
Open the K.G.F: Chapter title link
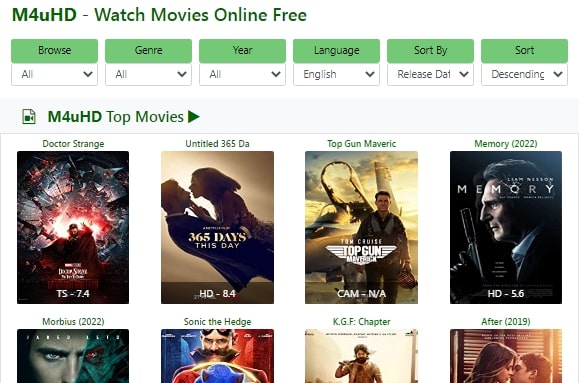point(361,322)
